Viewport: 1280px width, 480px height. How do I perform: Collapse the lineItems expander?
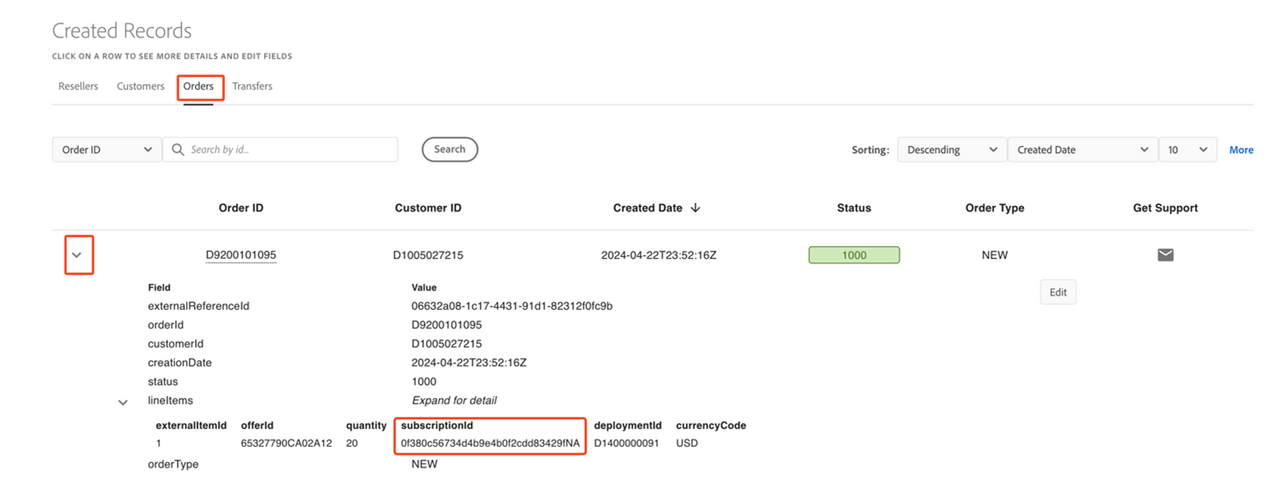(x=123, y=402)
